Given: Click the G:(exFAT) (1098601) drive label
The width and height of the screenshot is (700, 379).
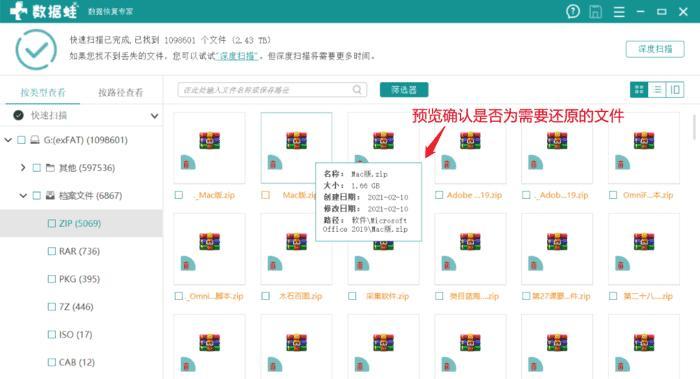Looking at the screenshot, I should (x=86, y=140).
